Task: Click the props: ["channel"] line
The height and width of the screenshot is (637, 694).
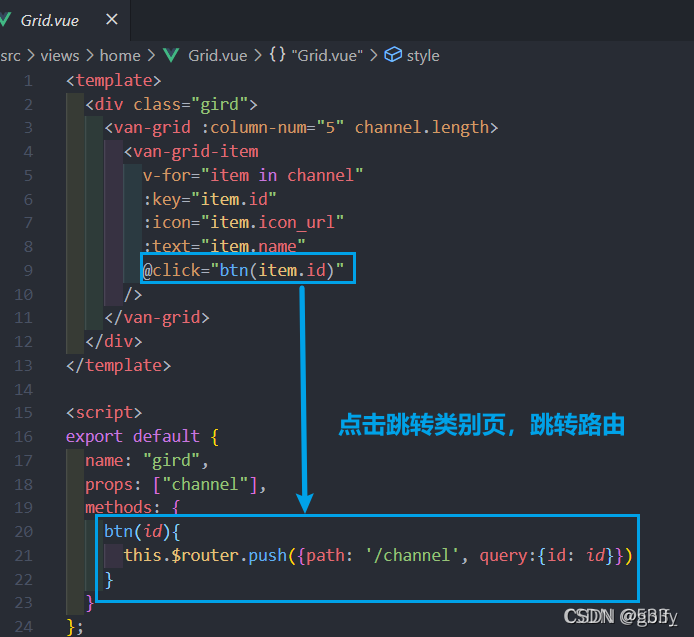Action: 176,484
